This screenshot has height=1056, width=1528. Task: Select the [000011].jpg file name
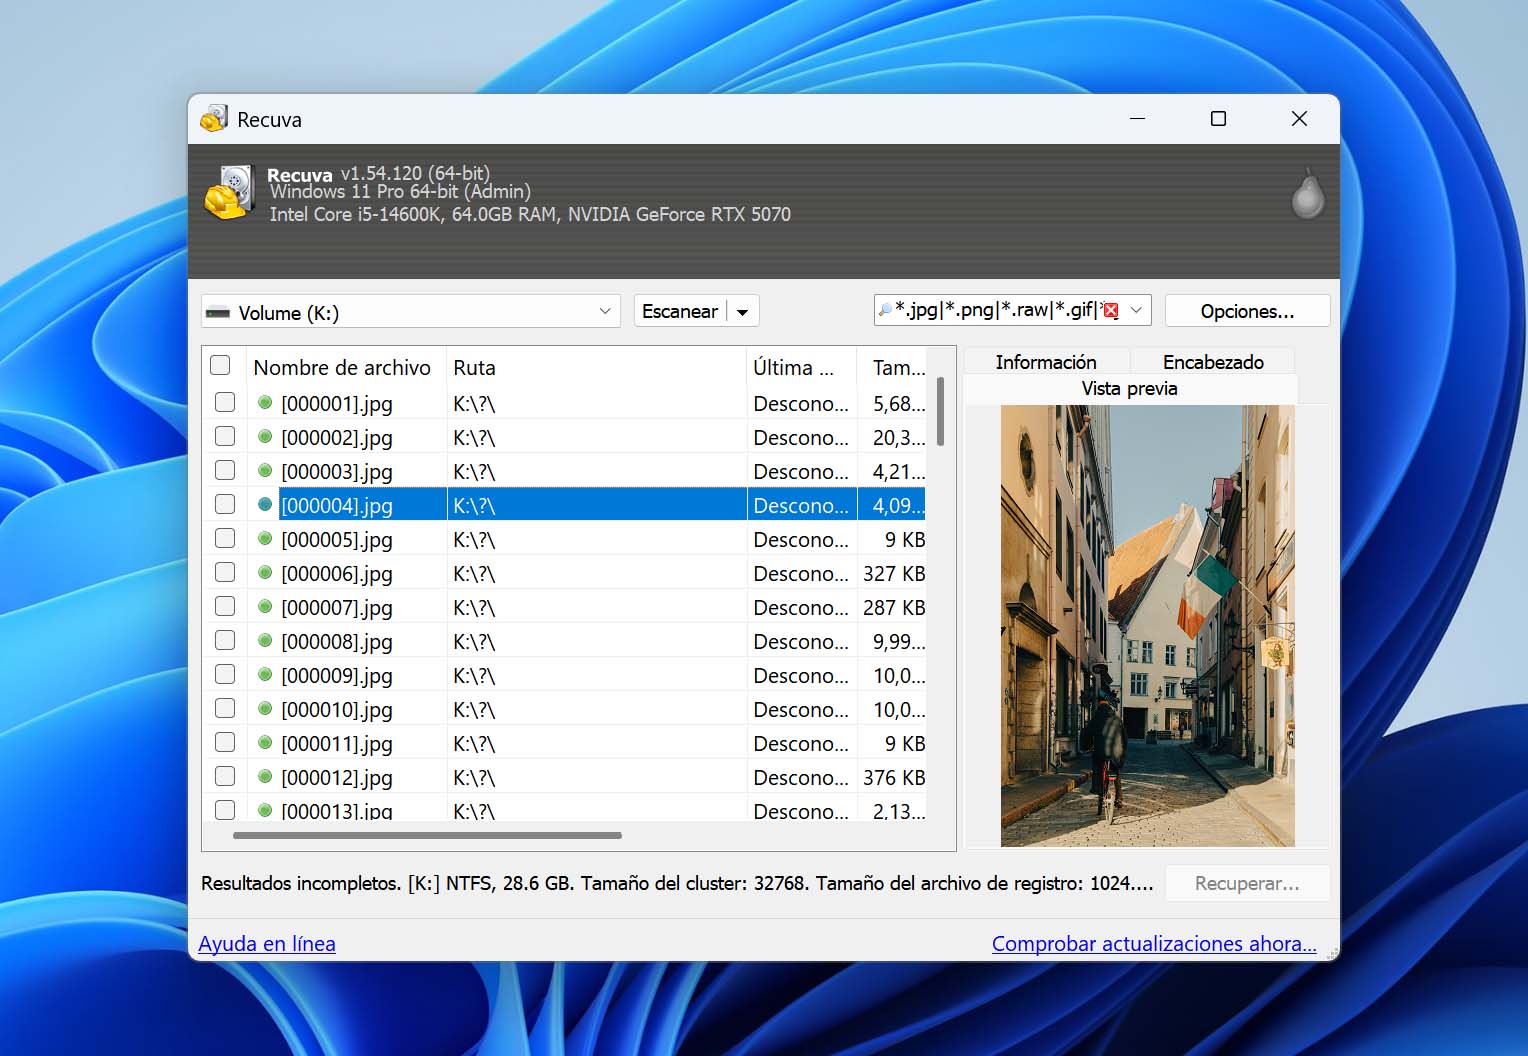click(x=337, y=744)
